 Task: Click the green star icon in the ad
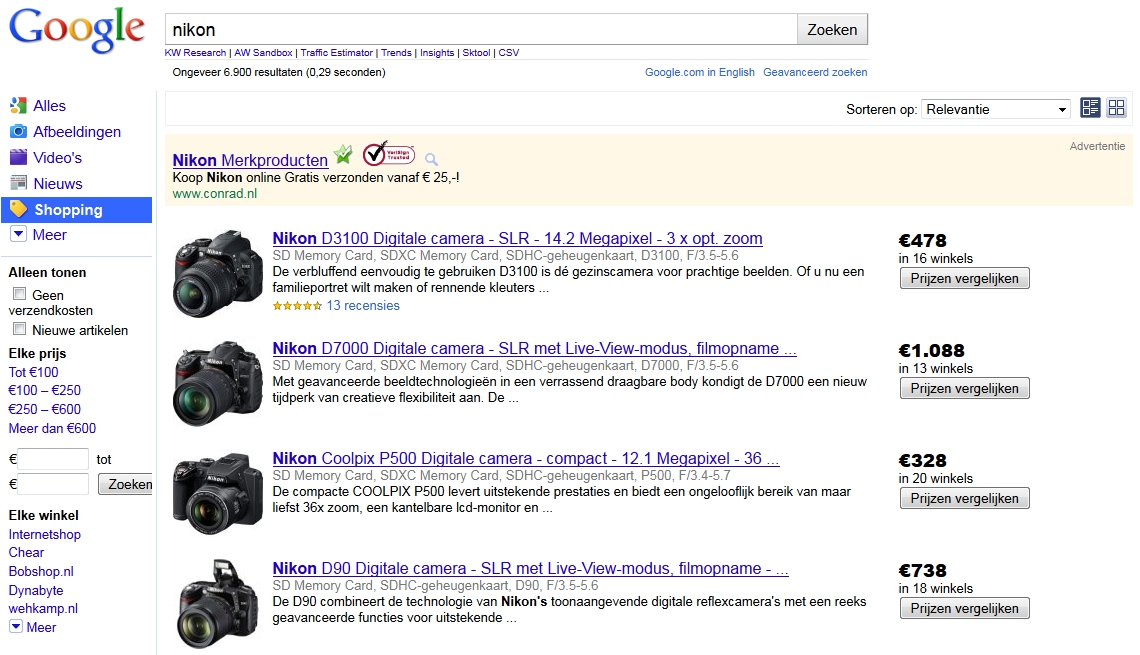pos(342,154)
